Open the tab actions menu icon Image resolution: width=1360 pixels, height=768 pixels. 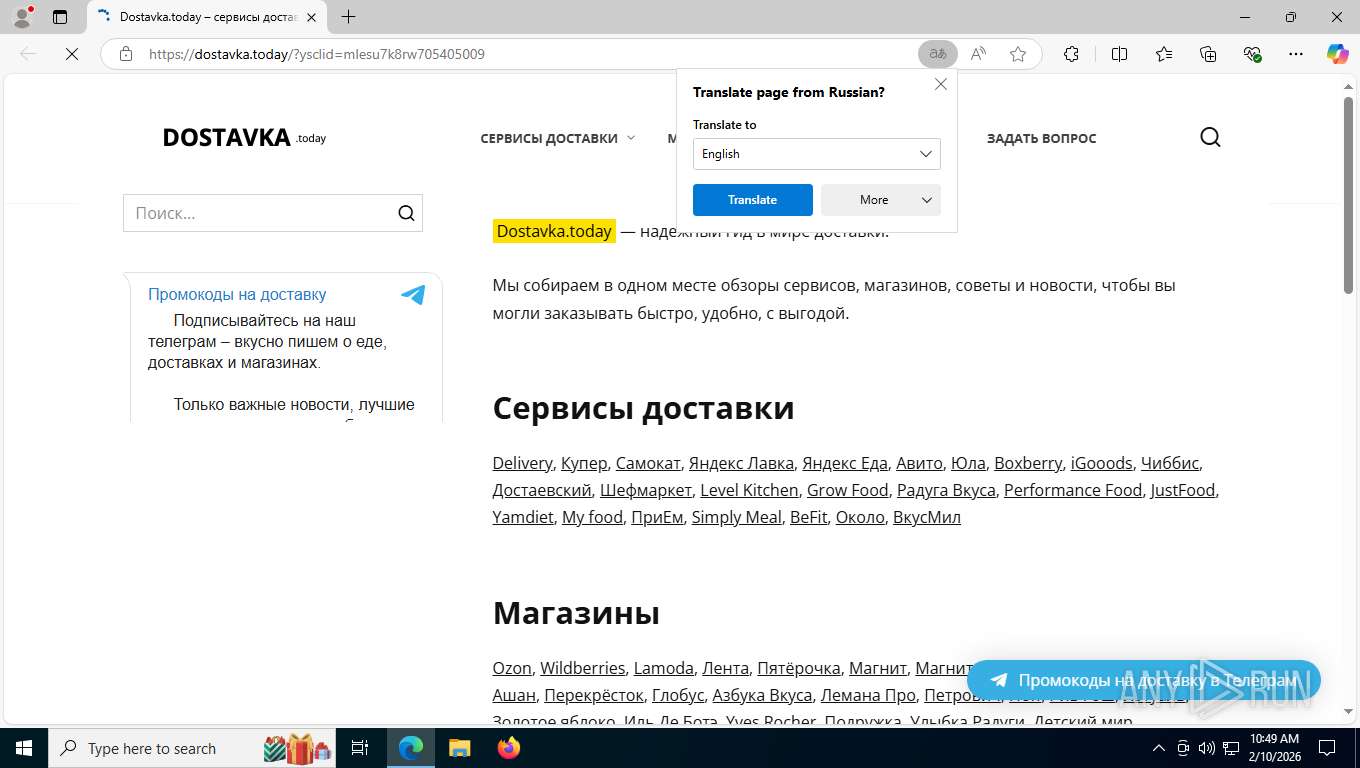point(60,17)
